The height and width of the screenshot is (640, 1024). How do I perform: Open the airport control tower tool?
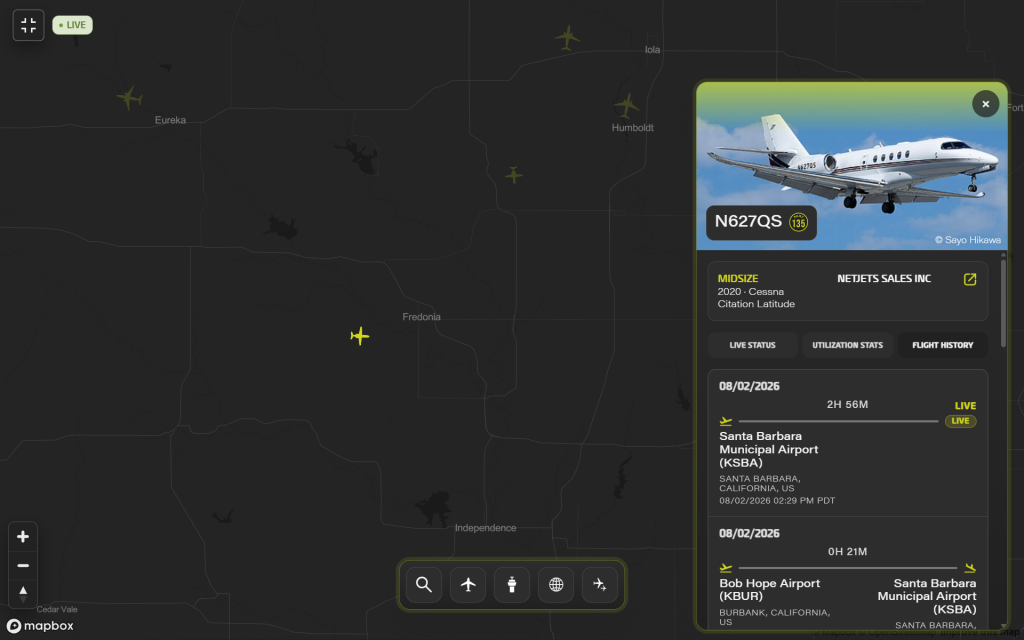click(512, 584)
